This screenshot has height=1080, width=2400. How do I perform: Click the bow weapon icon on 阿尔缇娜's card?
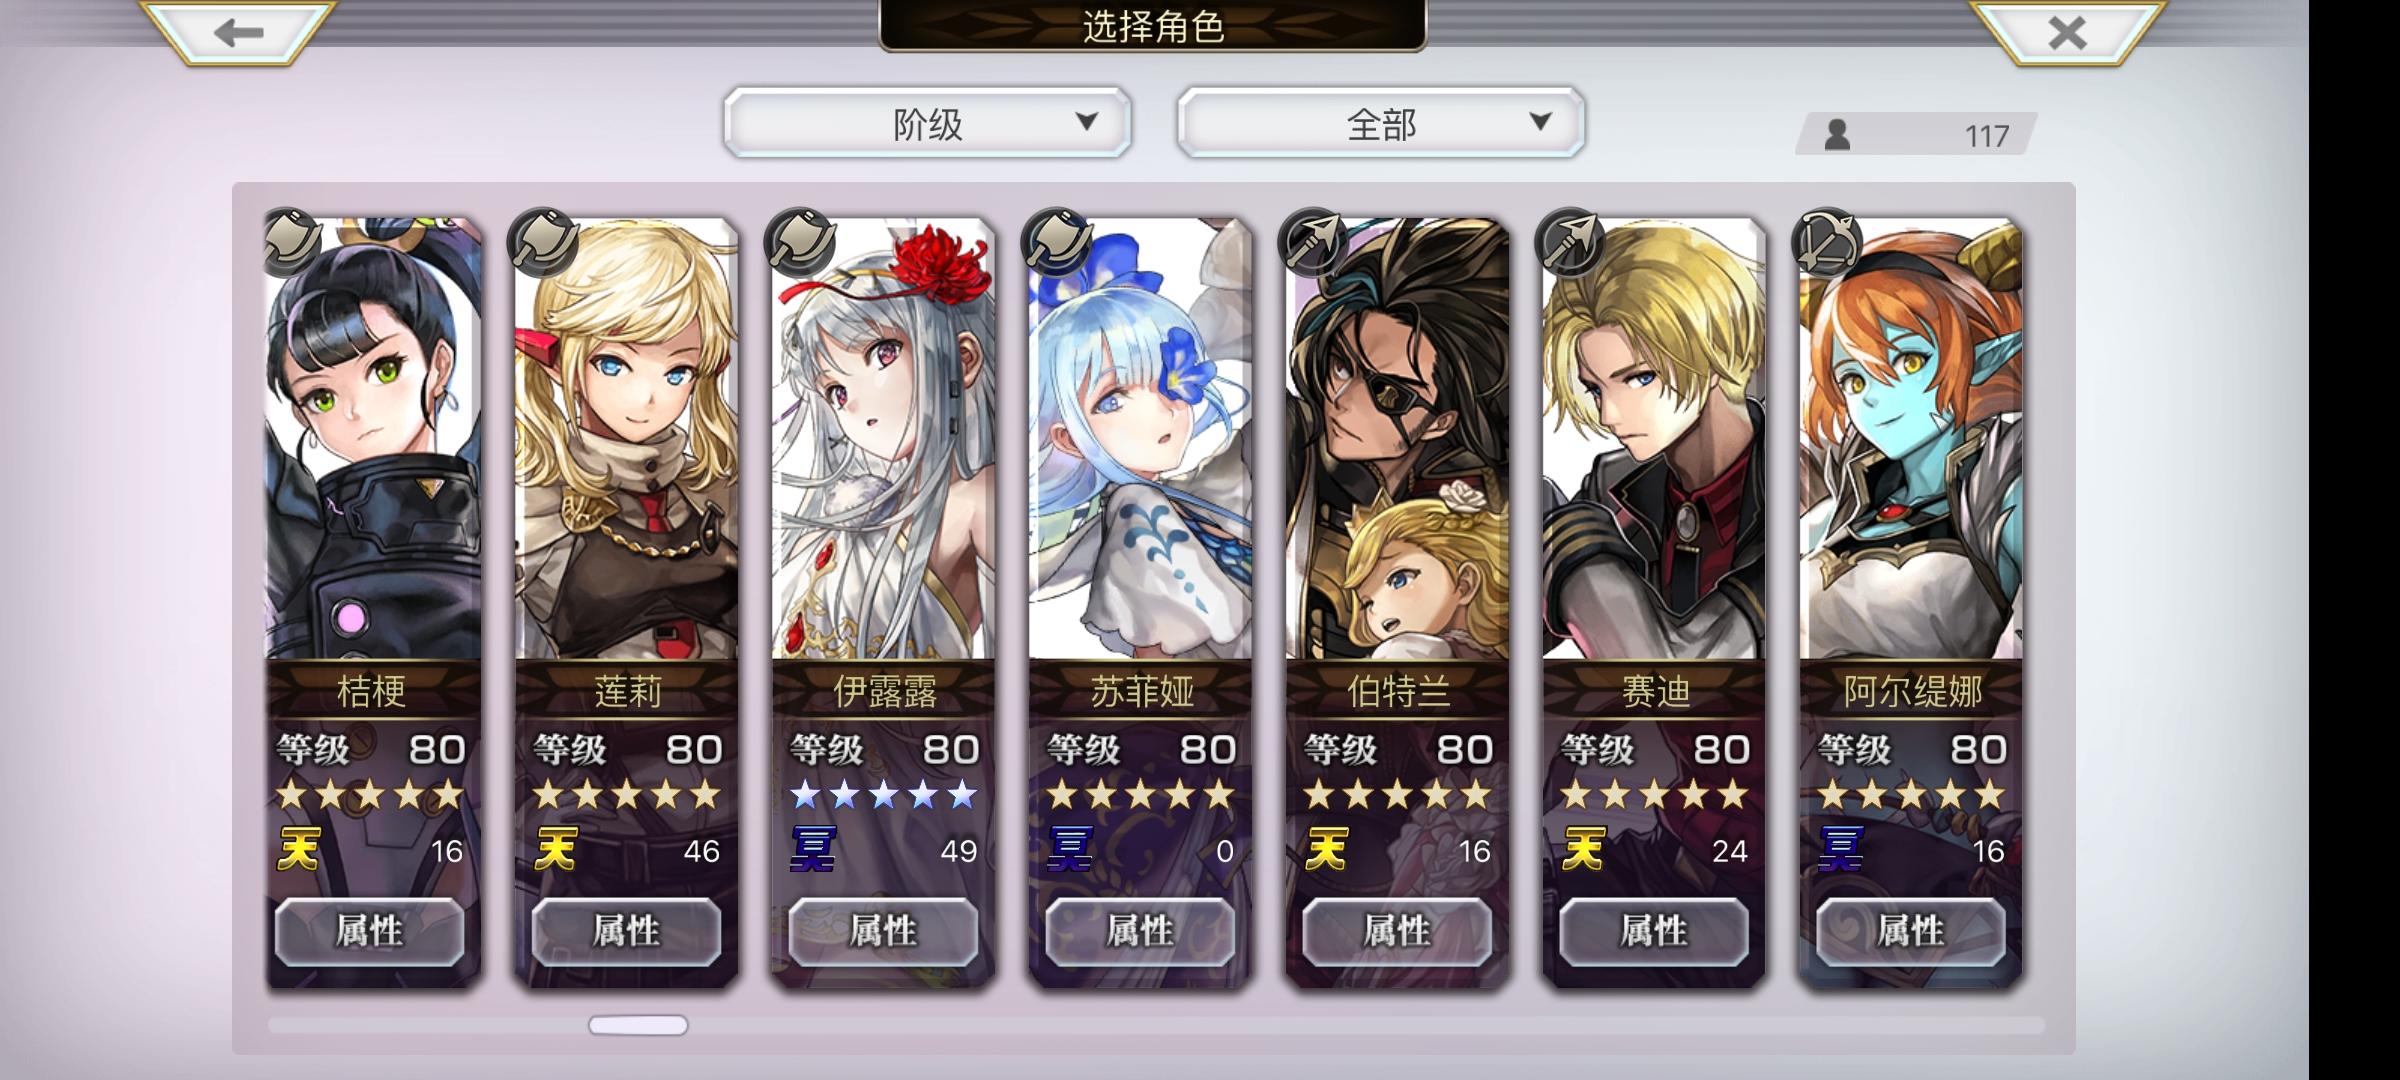point(1826,242)
